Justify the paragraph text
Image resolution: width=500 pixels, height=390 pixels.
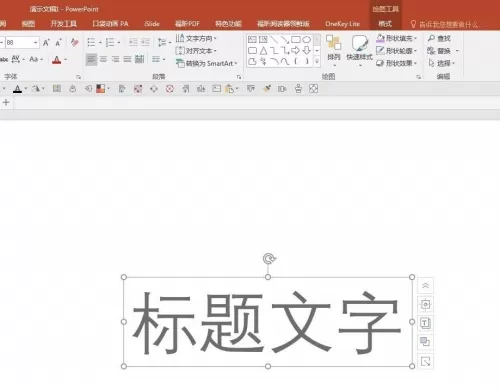[x=127, y=59]
